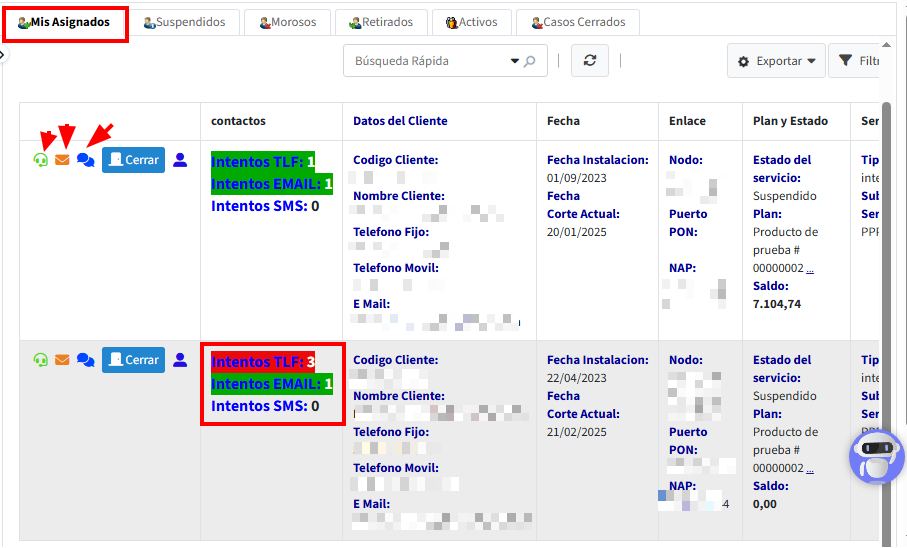907x548 pixels.
Task: Click headset call icon in second row
Action: pyautogui.click(x=41, y=360)
